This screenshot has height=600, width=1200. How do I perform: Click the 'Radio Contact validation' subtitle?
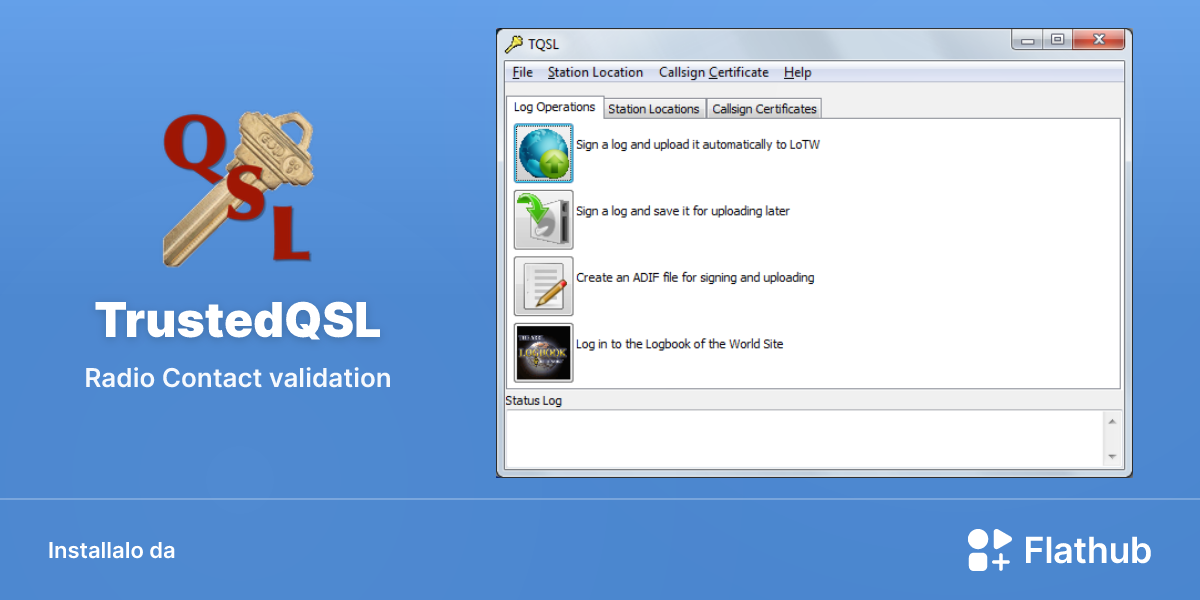[x=238, y=378]
